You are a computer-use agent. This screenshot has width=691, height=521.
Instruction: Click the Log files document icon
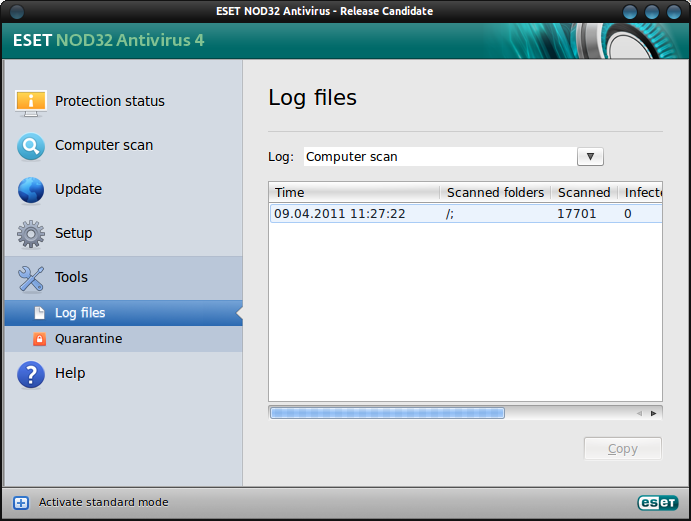(39, 313)
